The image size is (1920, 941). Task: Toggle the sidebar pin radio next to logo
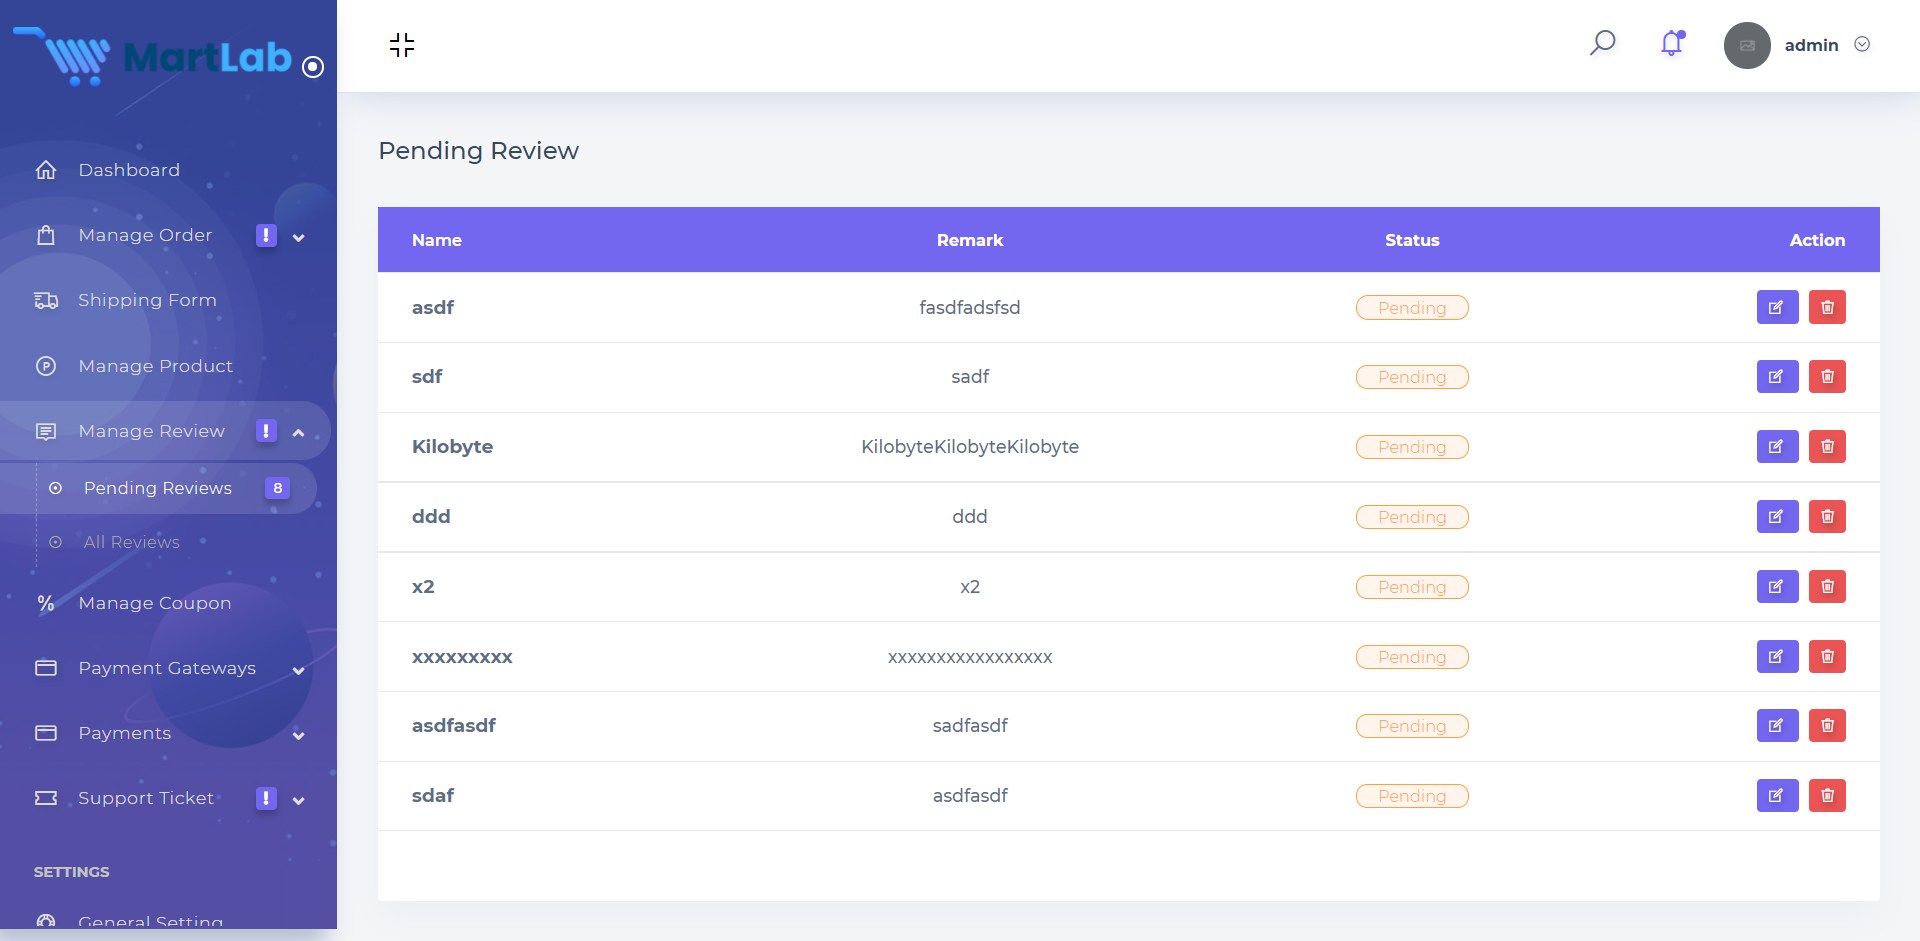point(313,67)
